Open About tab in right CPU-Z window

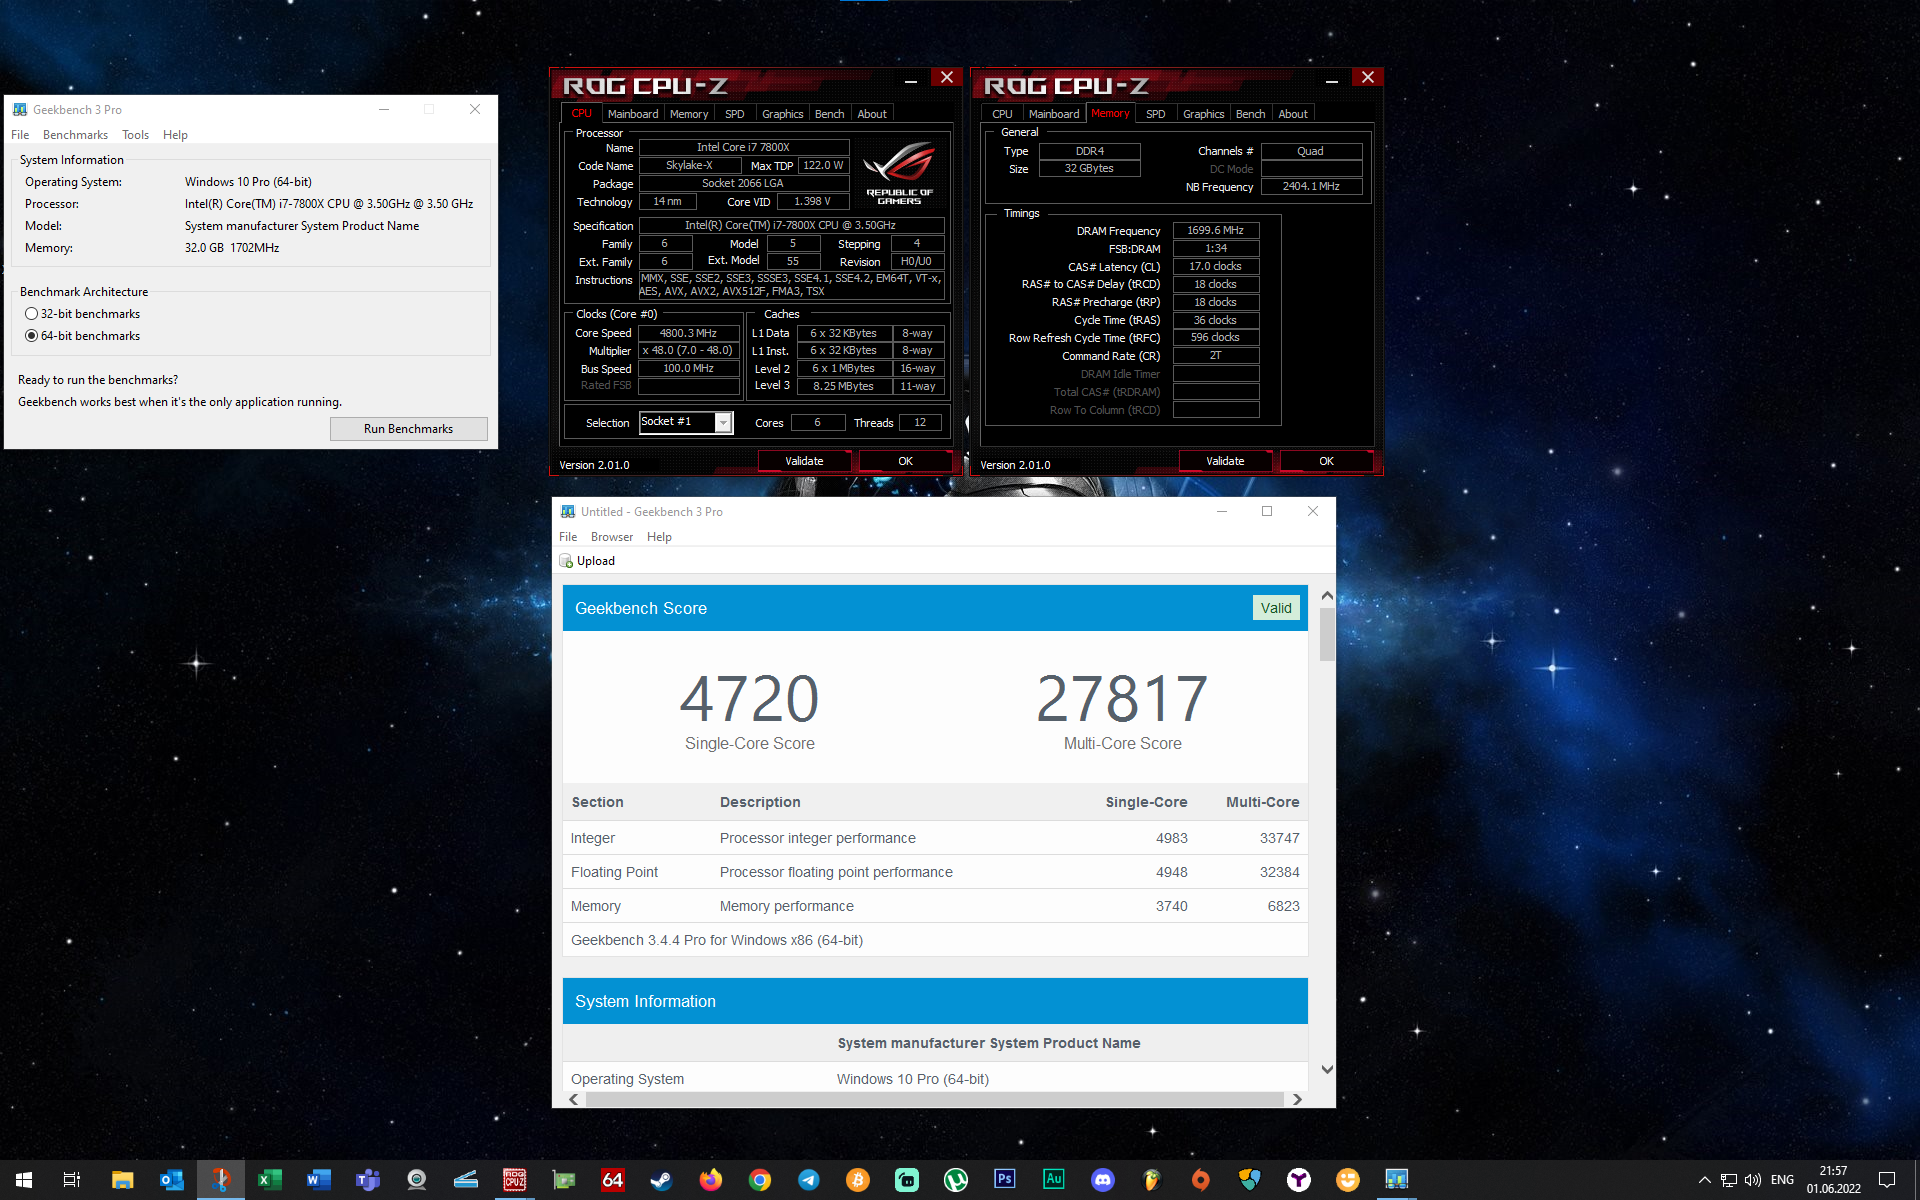[x=1293, y=114]
